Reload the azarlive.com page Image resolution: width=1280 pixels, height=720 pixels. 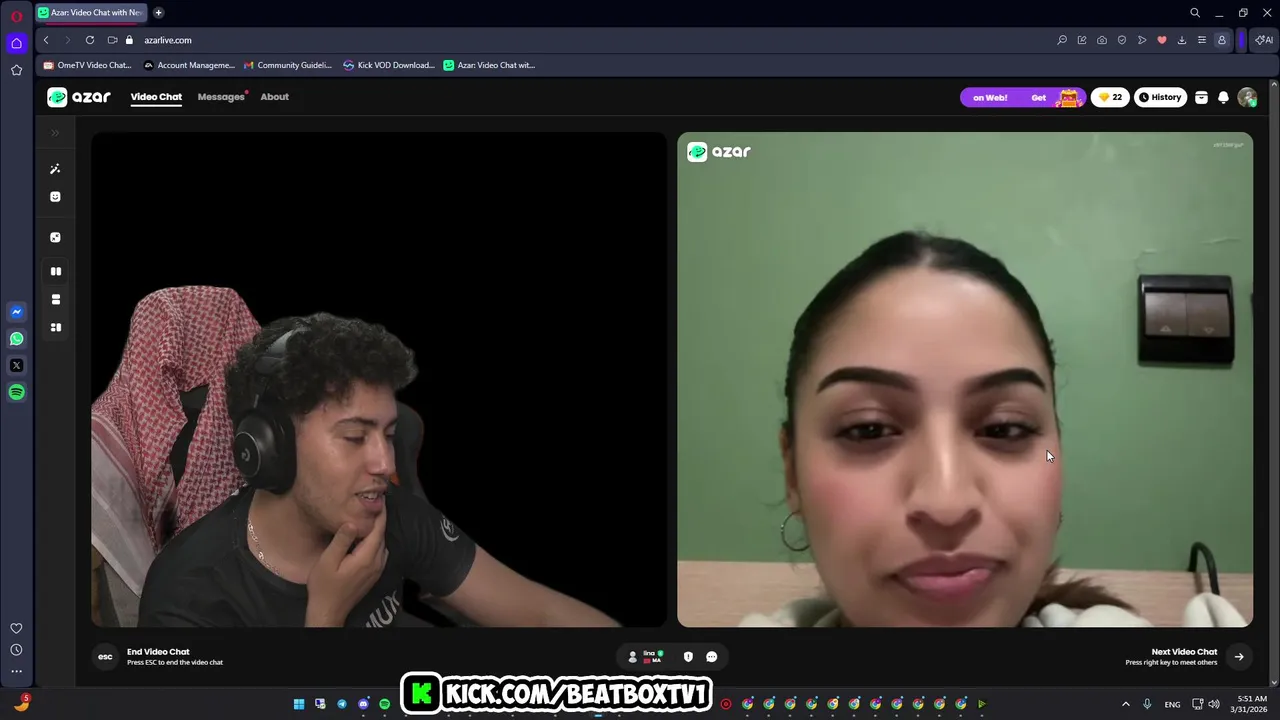coord(90,40)
